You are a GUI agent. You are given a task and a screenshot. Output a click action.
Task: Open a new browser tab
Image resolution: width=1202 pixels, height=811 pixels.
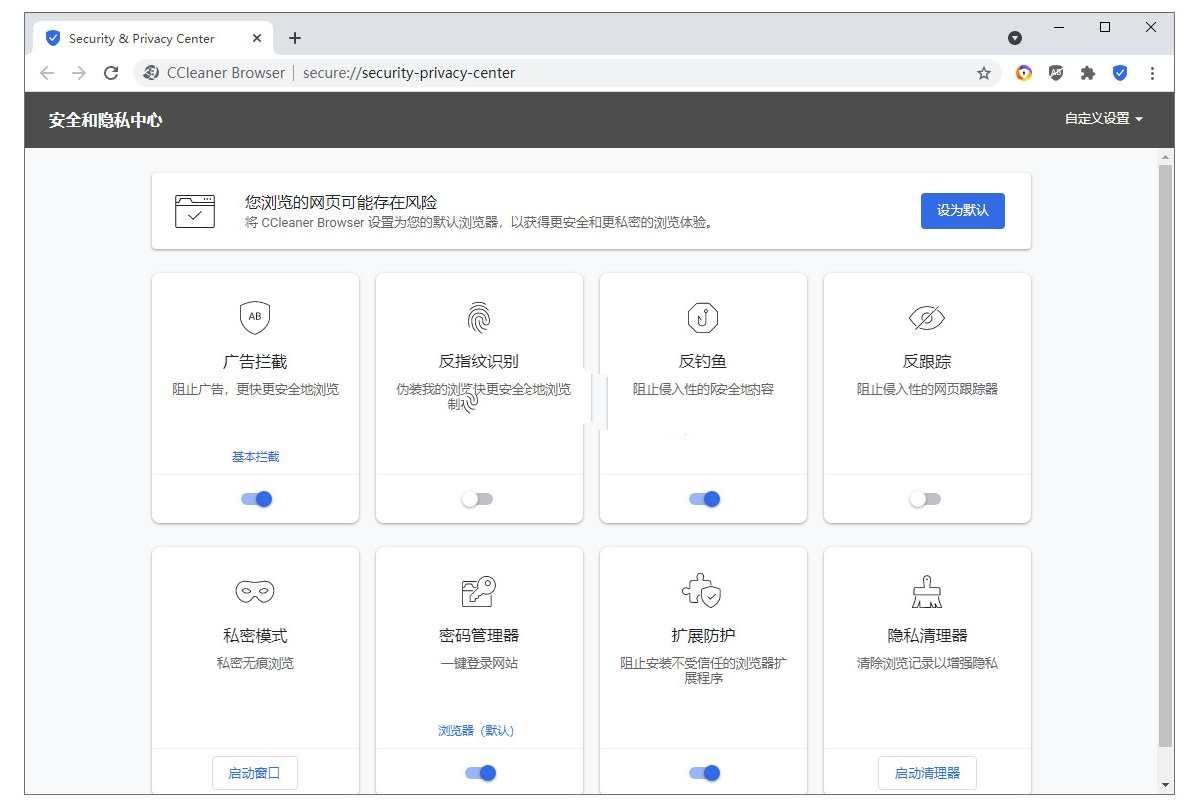294,38
